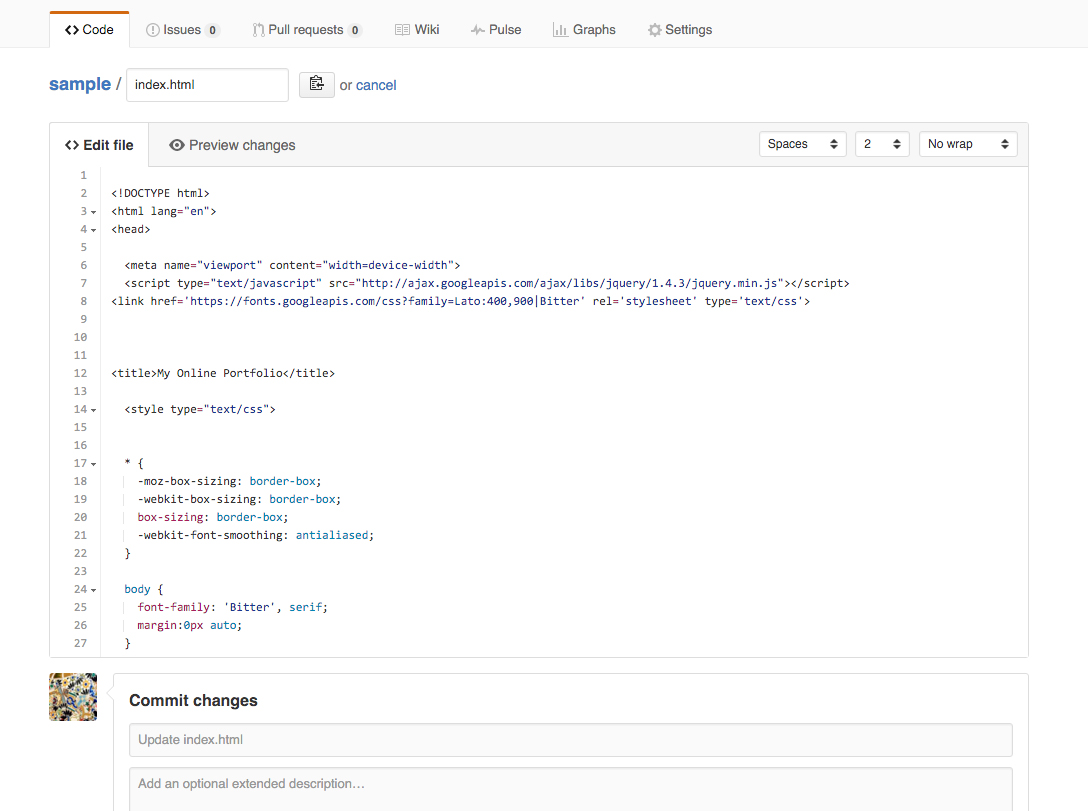Collapse the fold arrow on line 4

94,230
